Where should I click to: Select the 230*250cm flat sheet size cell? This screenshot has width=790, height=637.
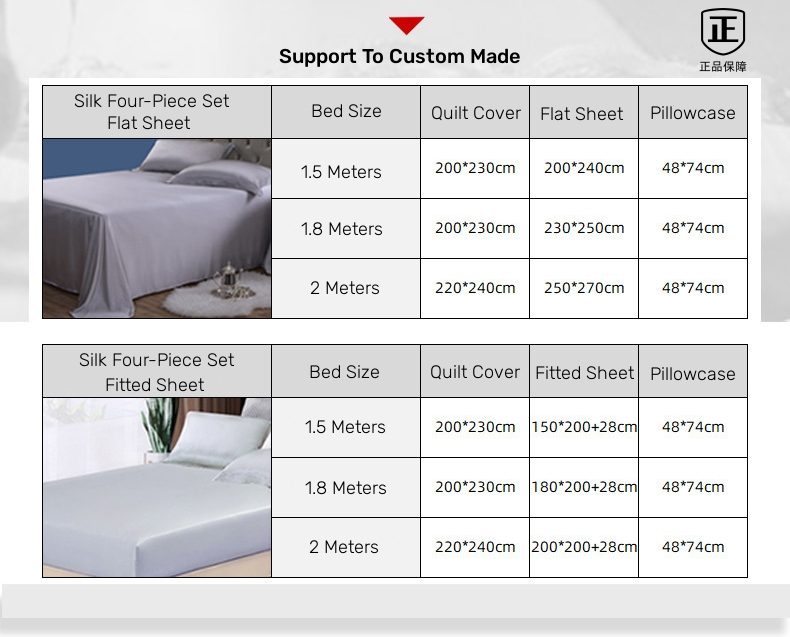(584, 228)
